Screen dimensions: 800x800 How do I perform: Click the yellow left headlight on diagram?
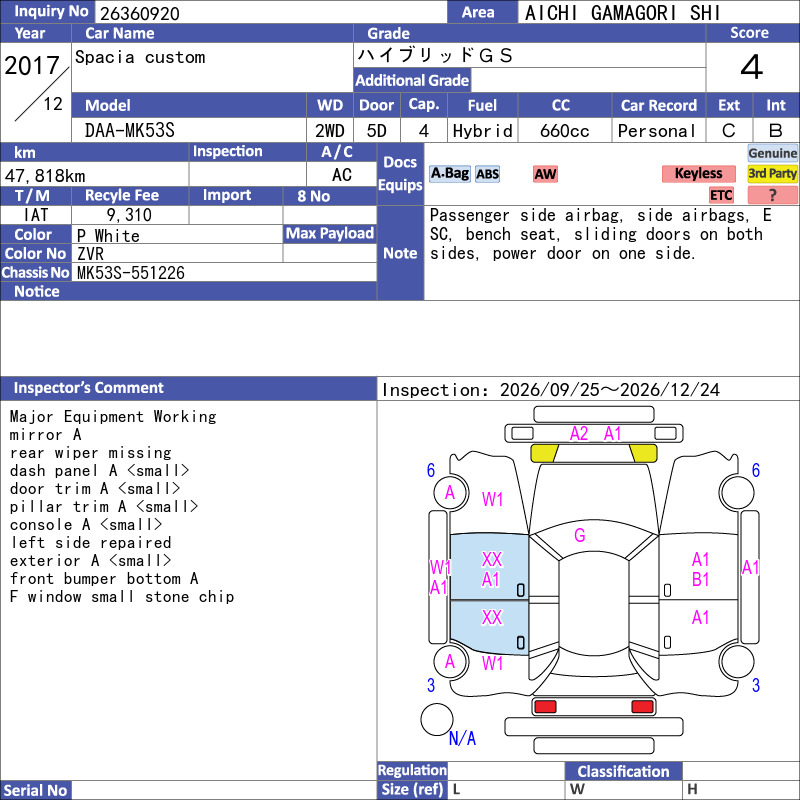(544, 453)
